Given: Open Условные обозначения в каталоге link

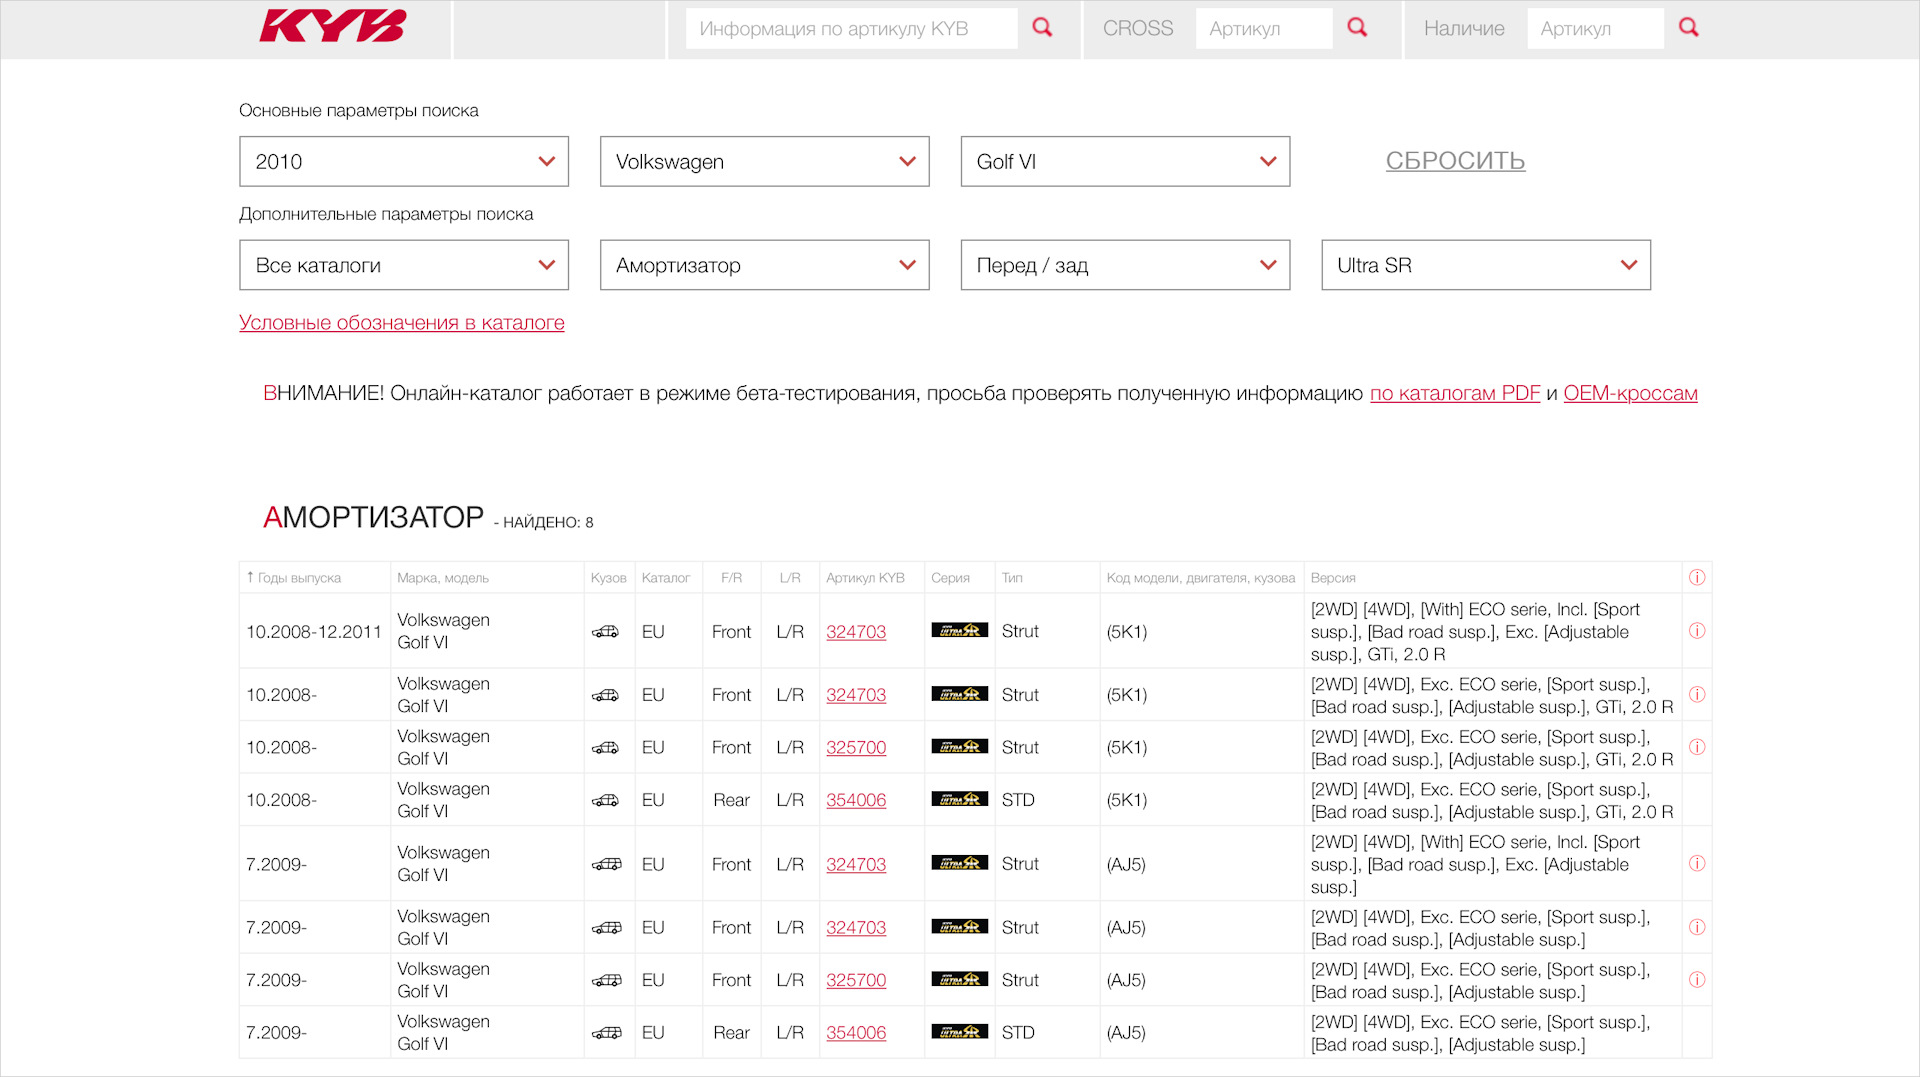Looking at the screenshot, I should [x=402, y=323].
